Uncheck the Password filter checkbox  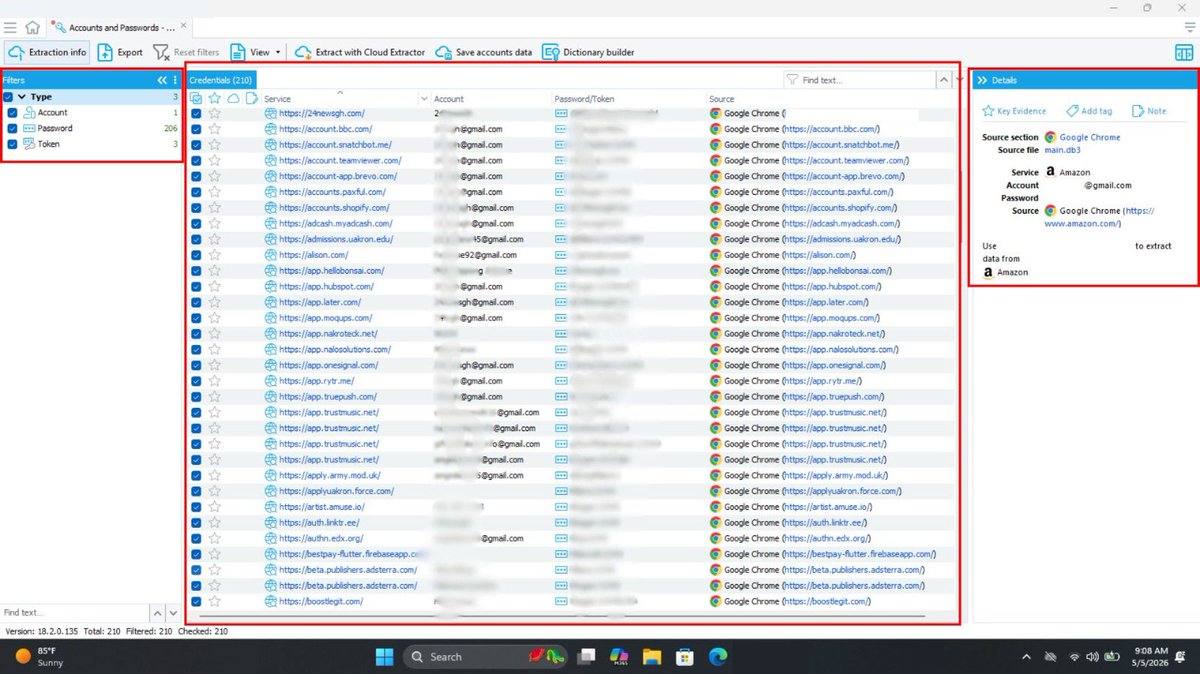[x=13, y=128]
